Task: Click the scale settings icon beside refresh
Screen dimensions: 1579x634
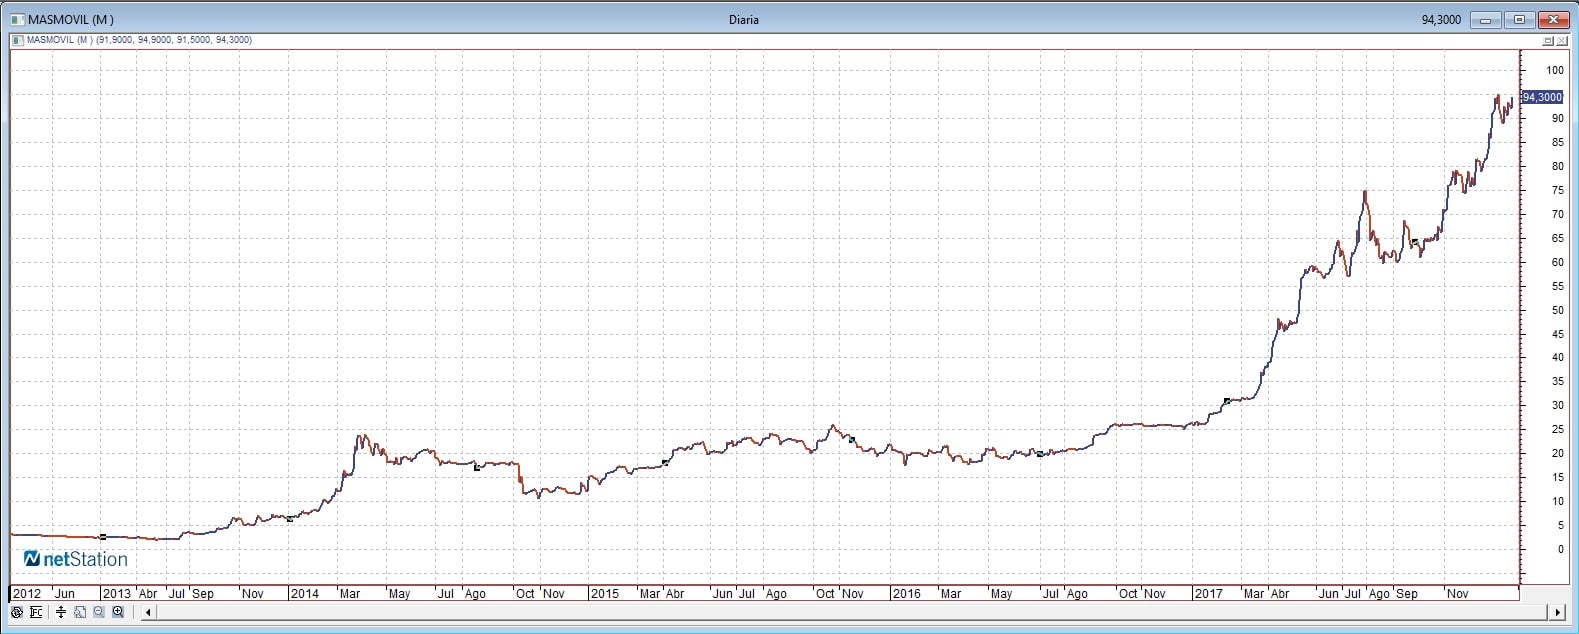Action: [x=37, y=612]
